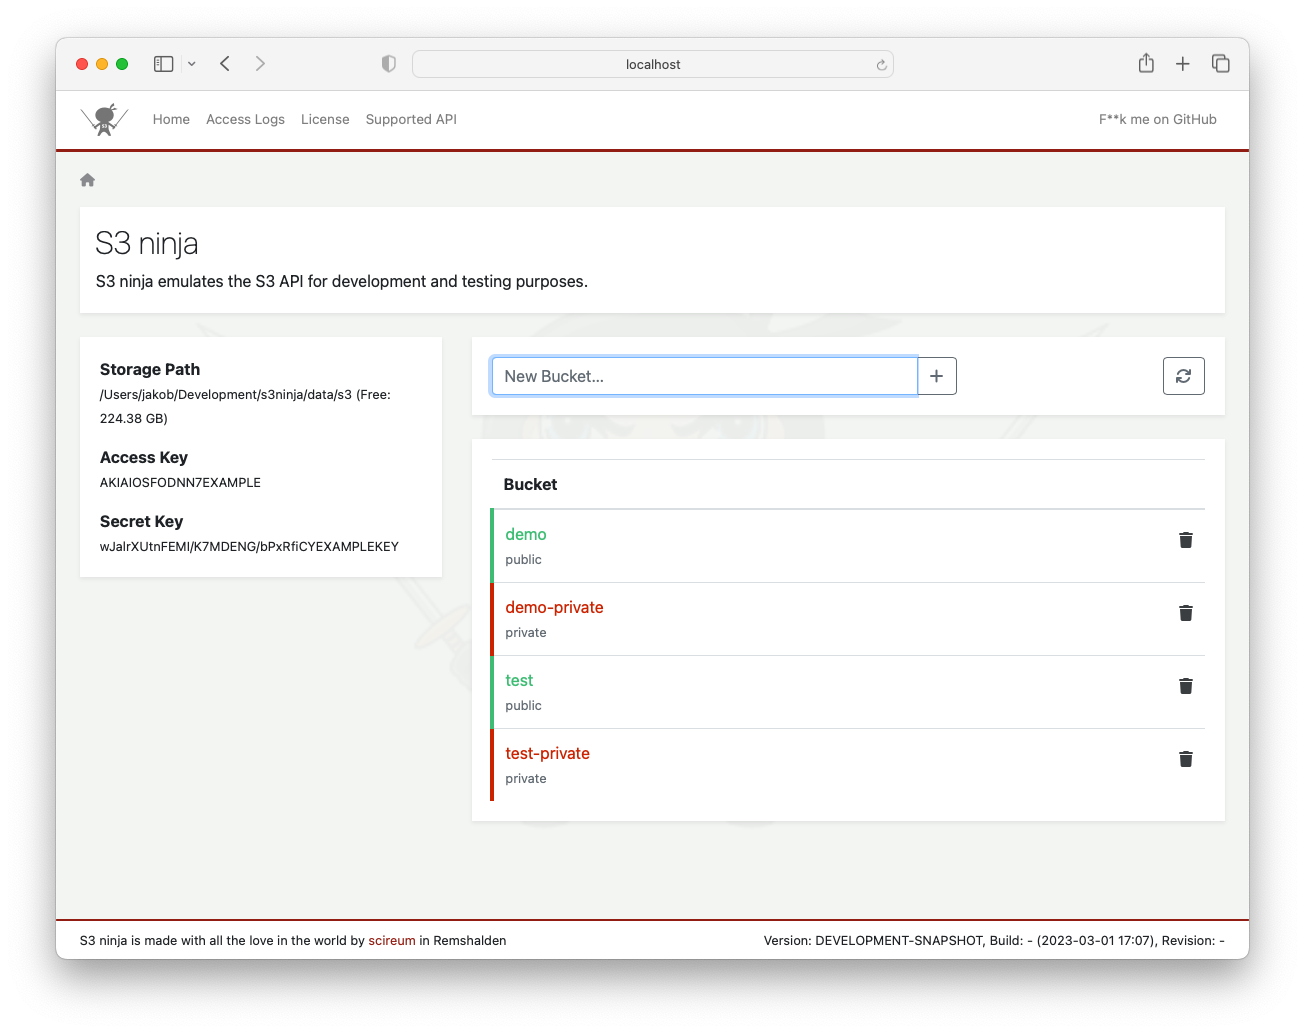1305x1033 pixels.
Task: Expand the sidebar dropdown chevron
Action: [x=192, y=64]
